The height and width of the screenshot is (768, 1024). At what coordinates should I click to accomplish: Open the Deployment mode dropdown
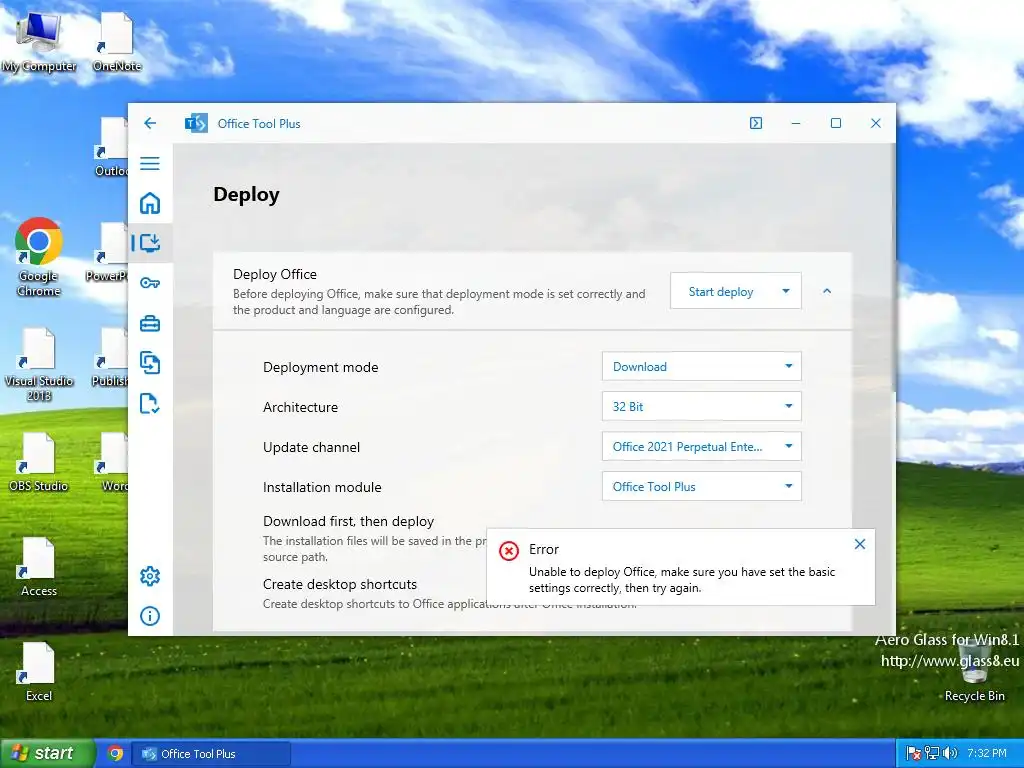coord(701,367)
